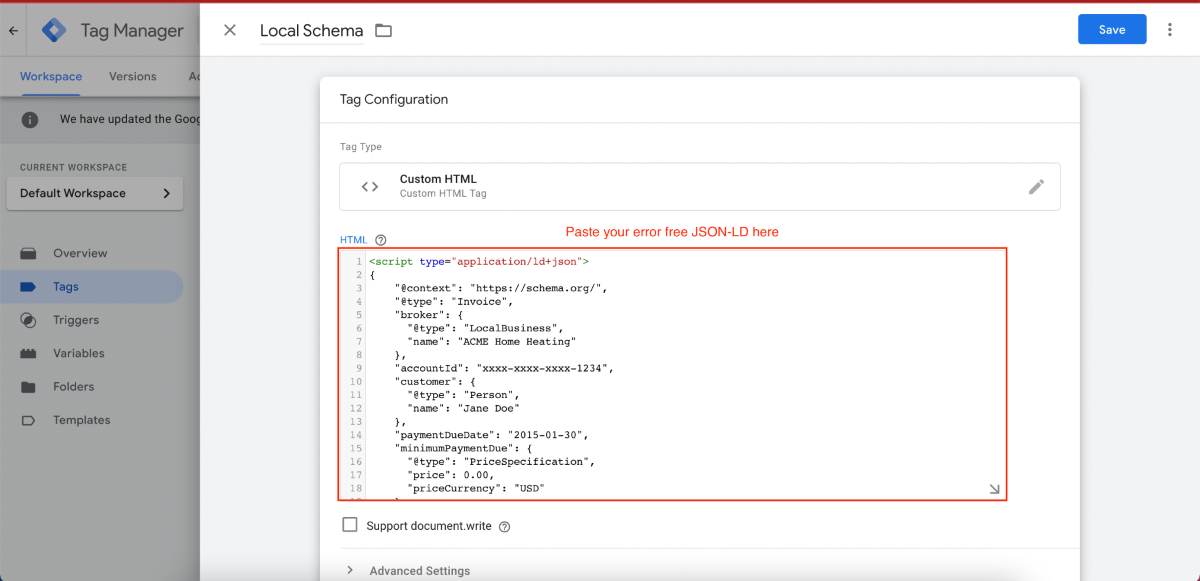Open Triggers in the sidebar
This screenshot has width=1200, height=581.
(76, 320)
